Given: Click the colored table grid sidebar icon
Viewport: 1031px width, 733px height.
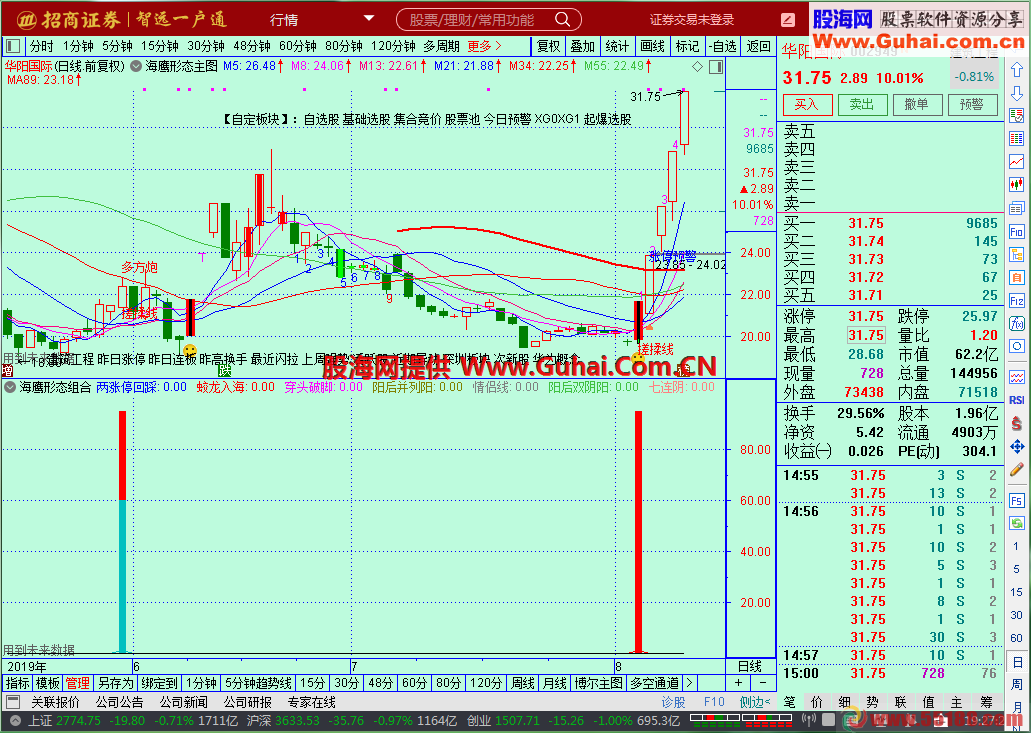Looking at the screenshot, I should pyautogui.click(x=1017, y=138).
